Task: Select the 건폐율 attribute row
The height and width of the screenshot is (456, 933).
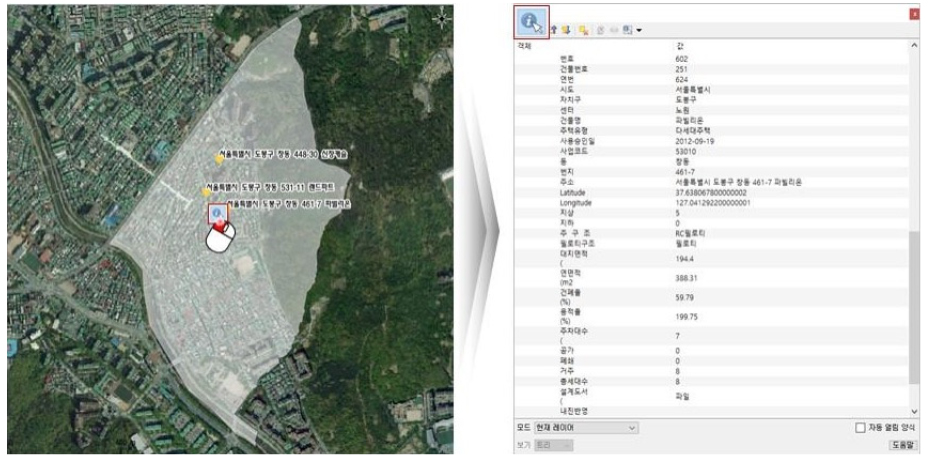Action: point(711,297)
